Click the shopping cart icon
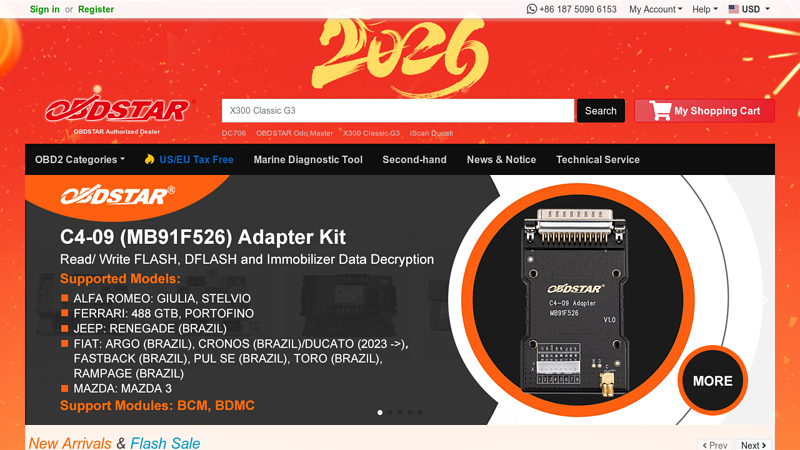 click(x=660, y=110)
